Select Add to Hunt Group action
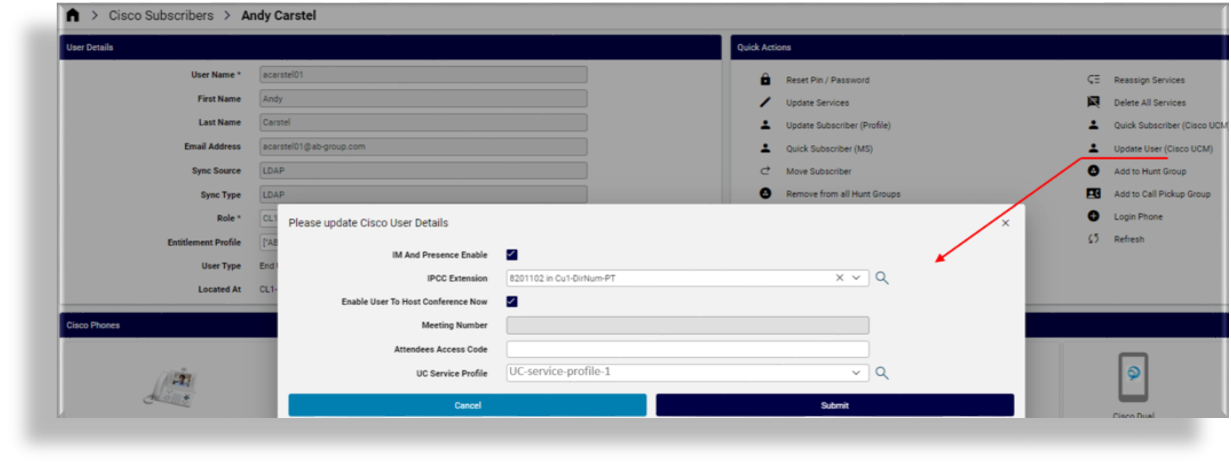Viewport: 1231px width, 469px height. pos(1150,171)
